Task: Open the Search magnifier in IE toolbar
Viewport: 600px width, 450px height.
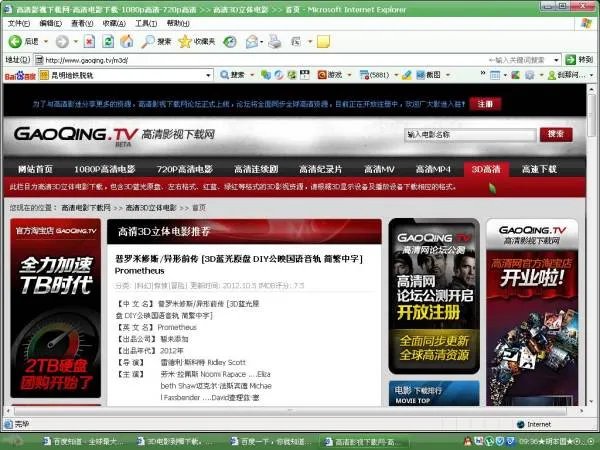Action: point(147,41)
